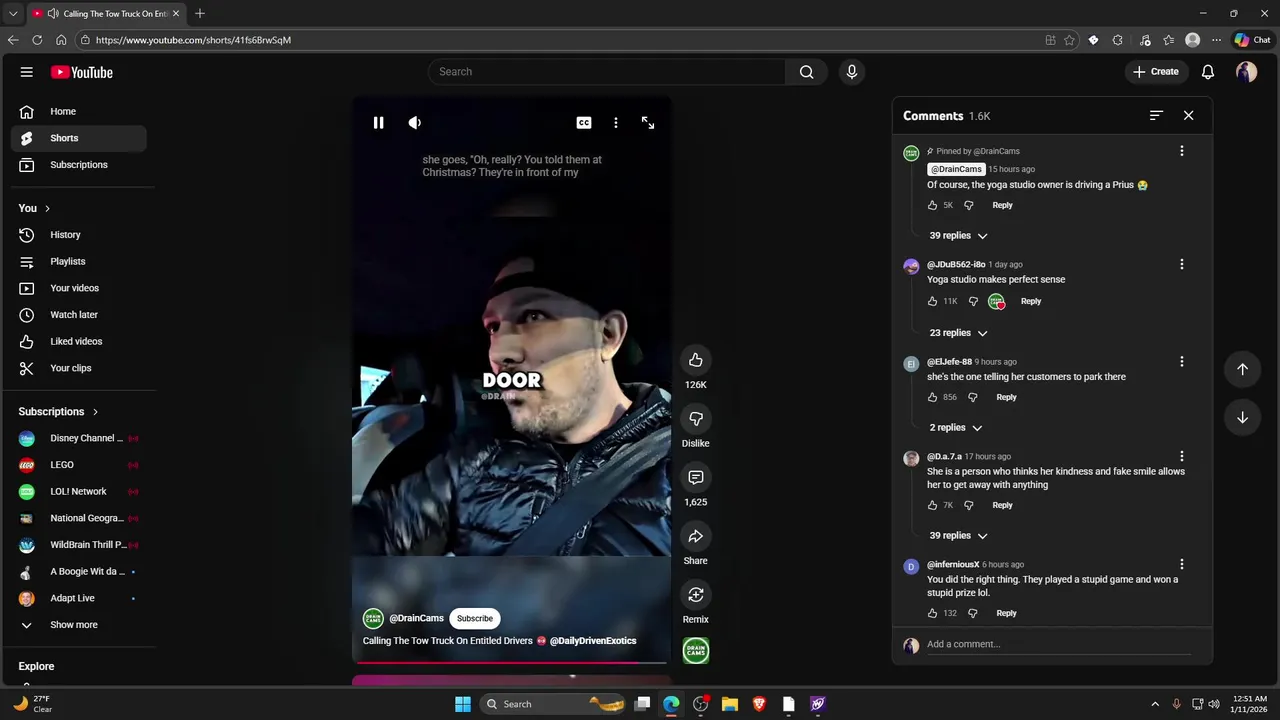Open History in the sidebar
This screenshot has width=1280, height=720.
(x=79, y=235)
